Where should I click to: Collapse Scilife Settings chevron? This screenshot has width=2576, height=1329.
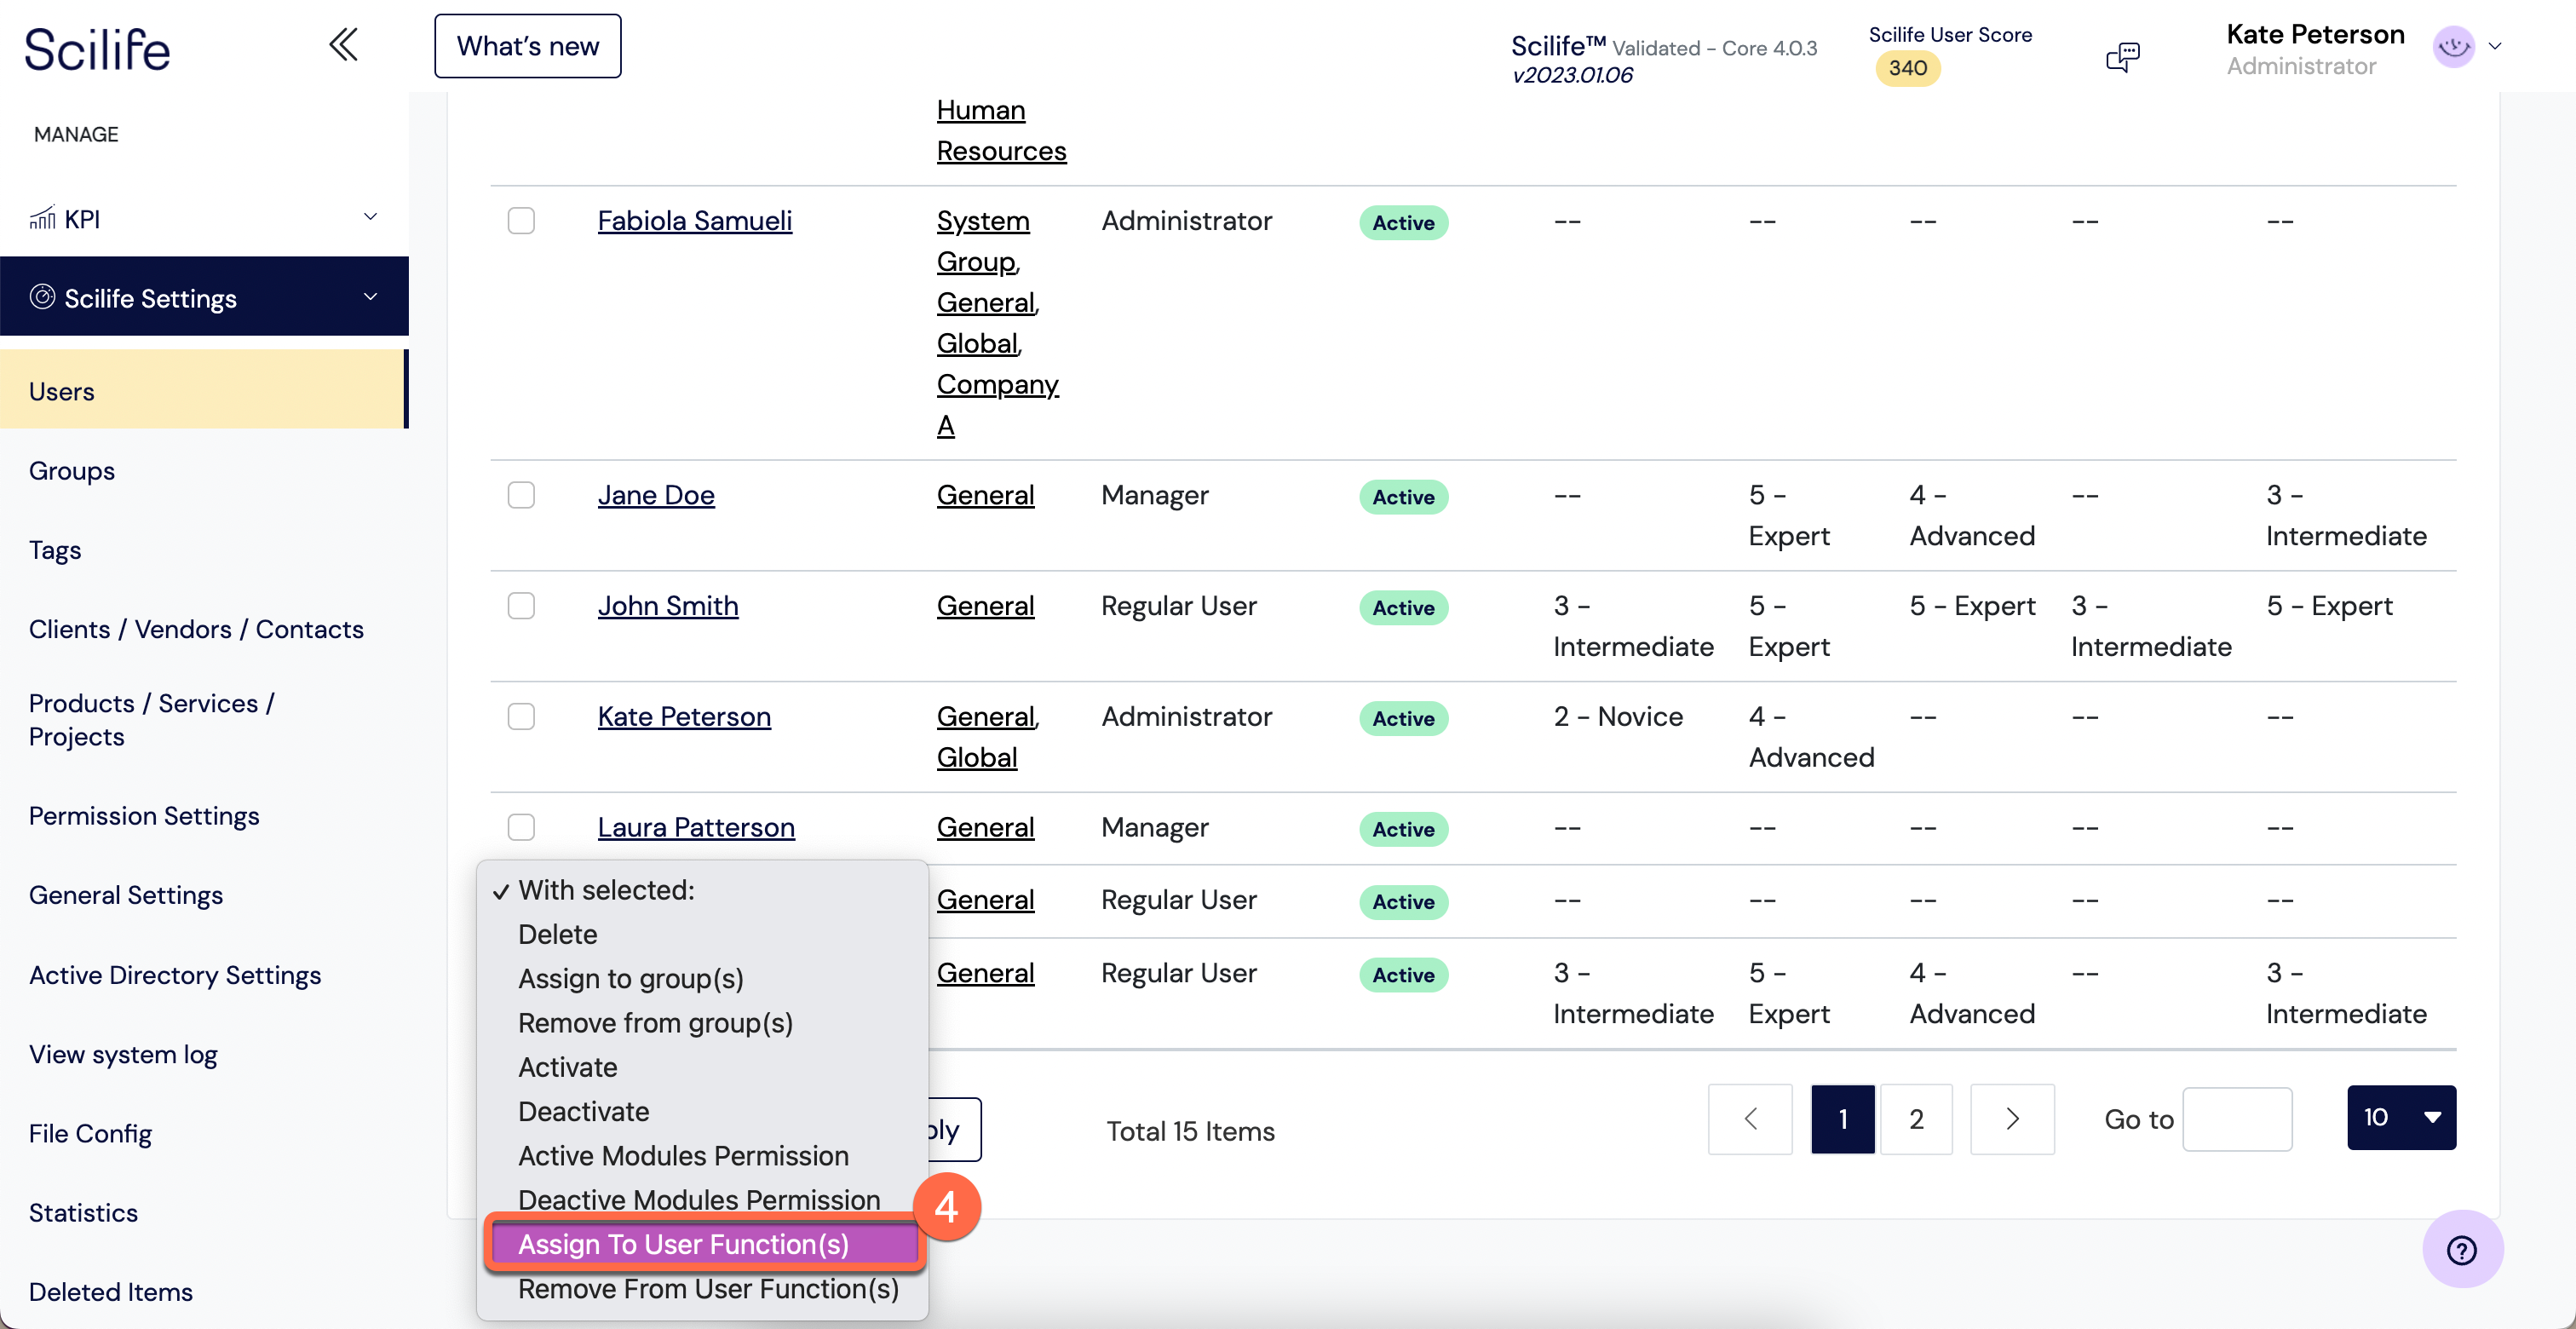(370, 296)
